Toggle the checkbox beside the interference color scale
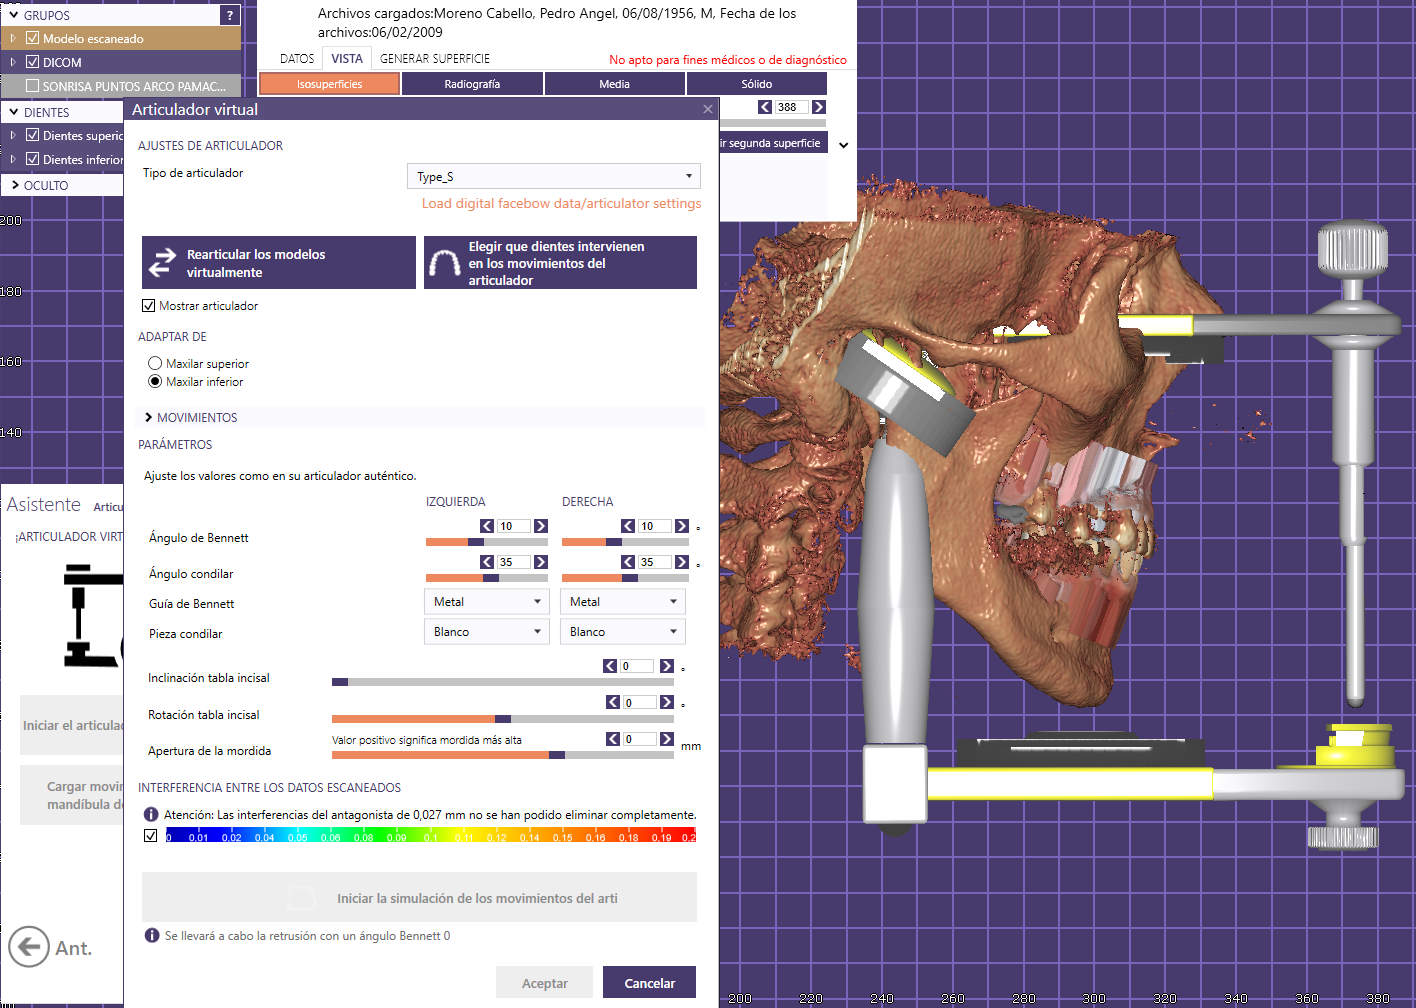Viewport: 1416px width, 1008px height. (x=151, y=835)
